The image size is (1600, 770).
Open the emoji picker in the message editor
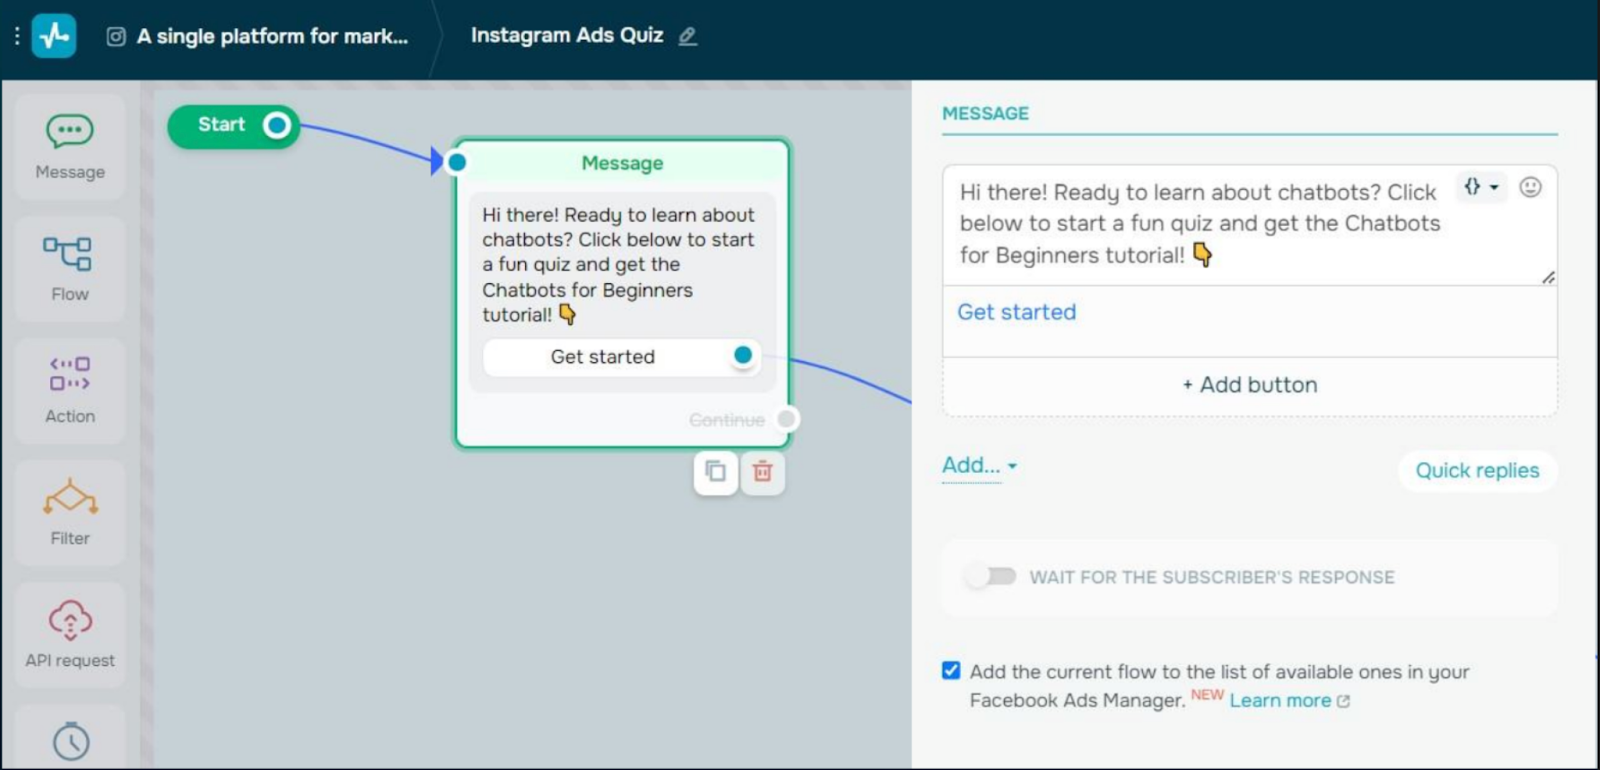coord(1530,187)
